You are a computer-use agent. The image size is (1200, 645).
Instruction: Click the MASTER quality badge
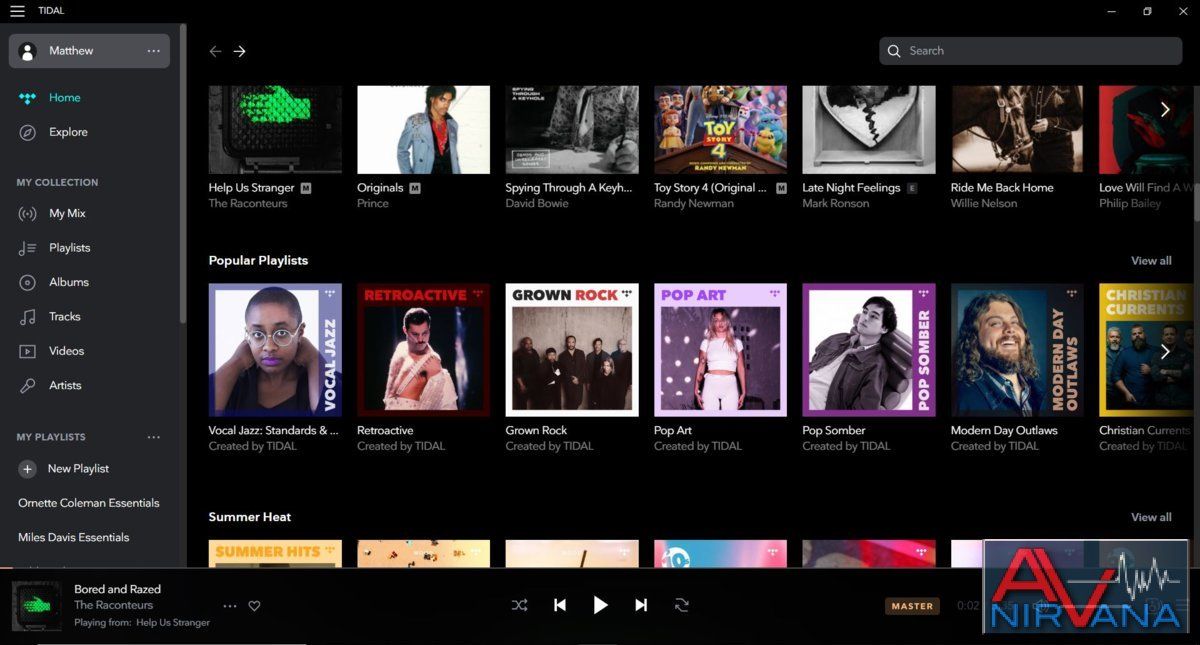[912, 606]
